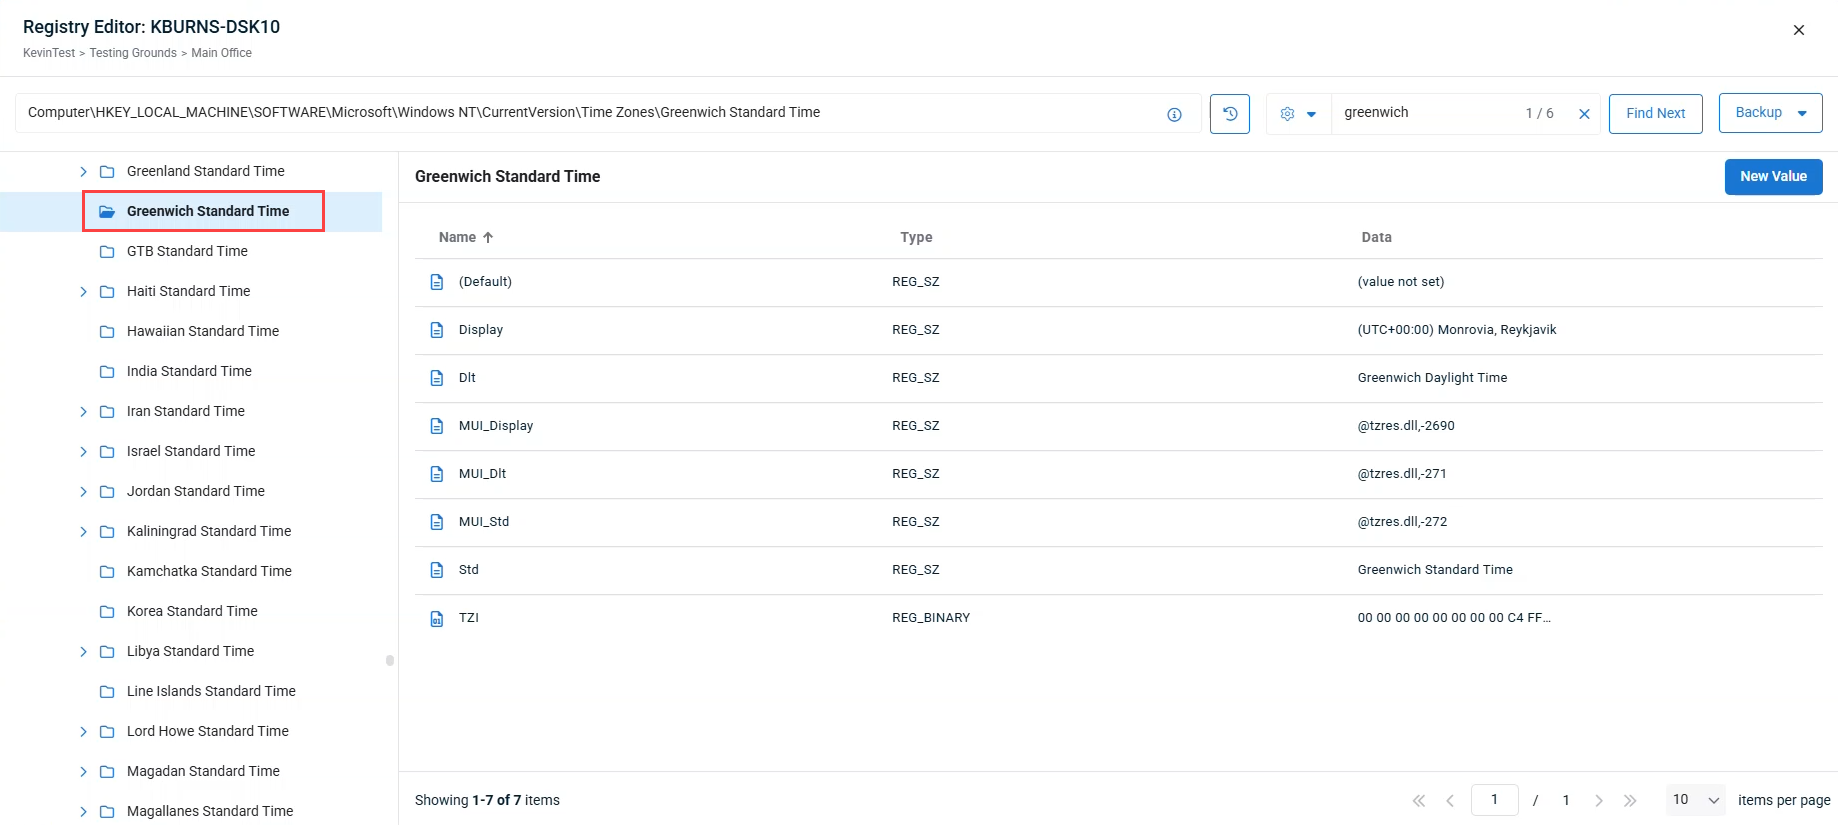Select the India Standard Time key
Viewport: 1838px width, 825px height.
point(189,371)
